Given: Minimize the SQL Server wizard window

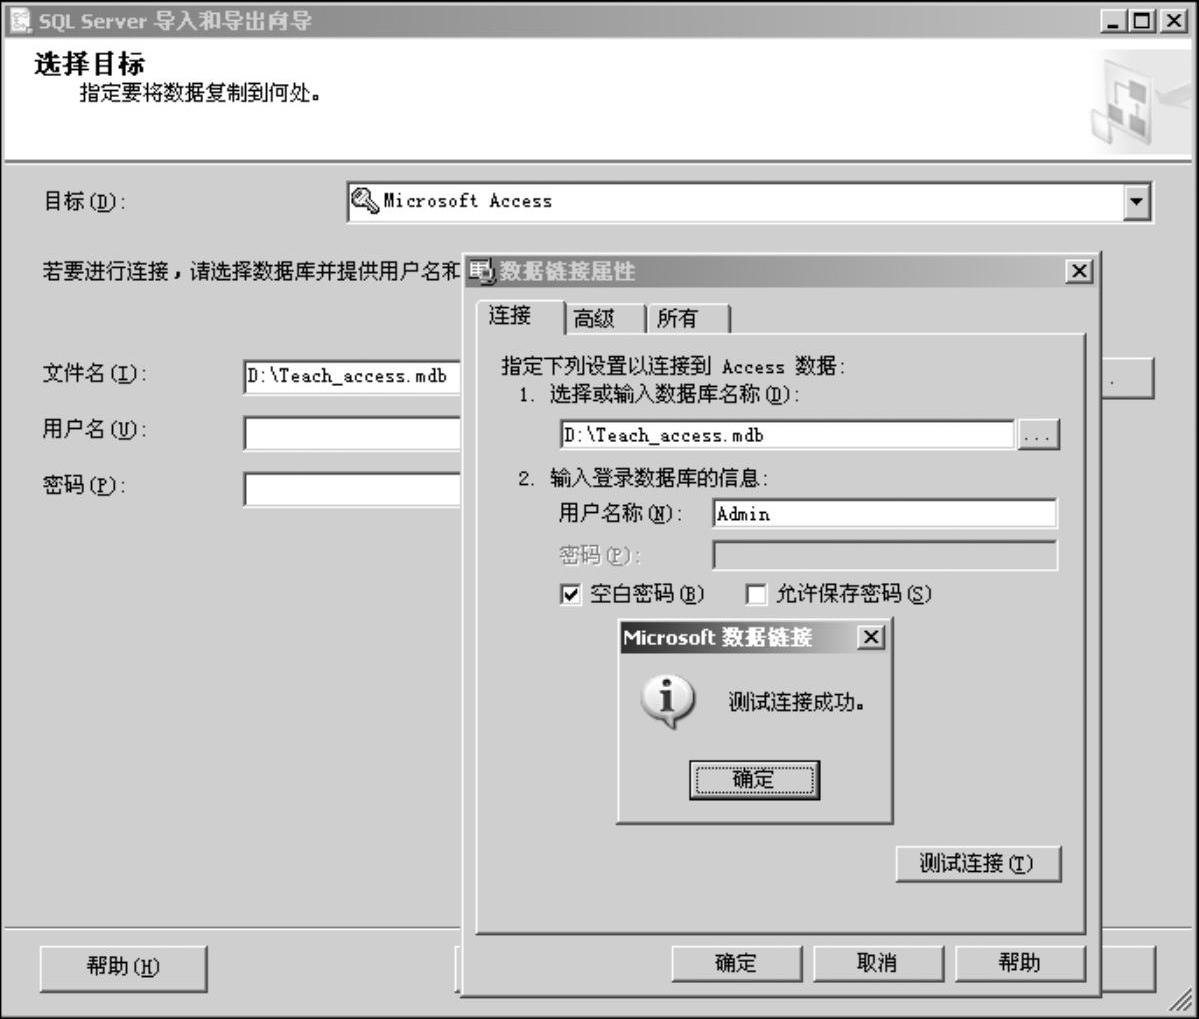Looking at the screenshot, I should [1113, 21].
